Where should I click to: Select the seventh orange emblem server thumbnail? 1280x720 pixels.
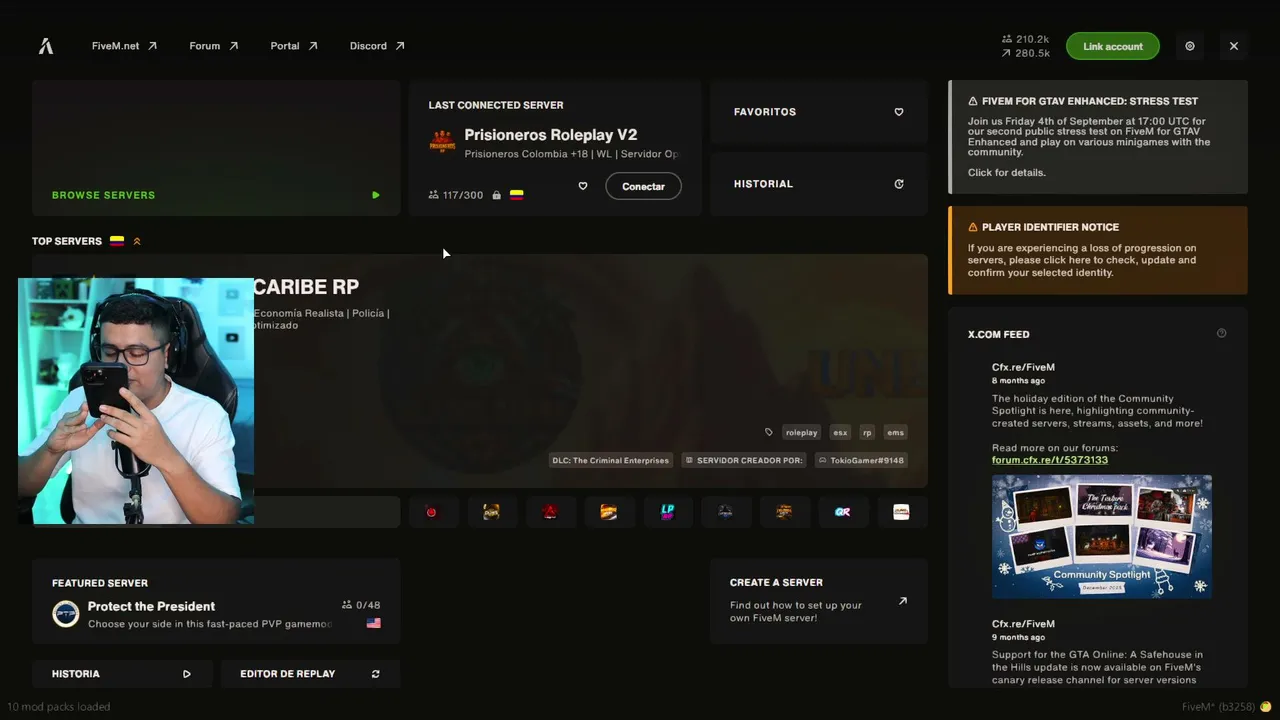pos(784,512)
